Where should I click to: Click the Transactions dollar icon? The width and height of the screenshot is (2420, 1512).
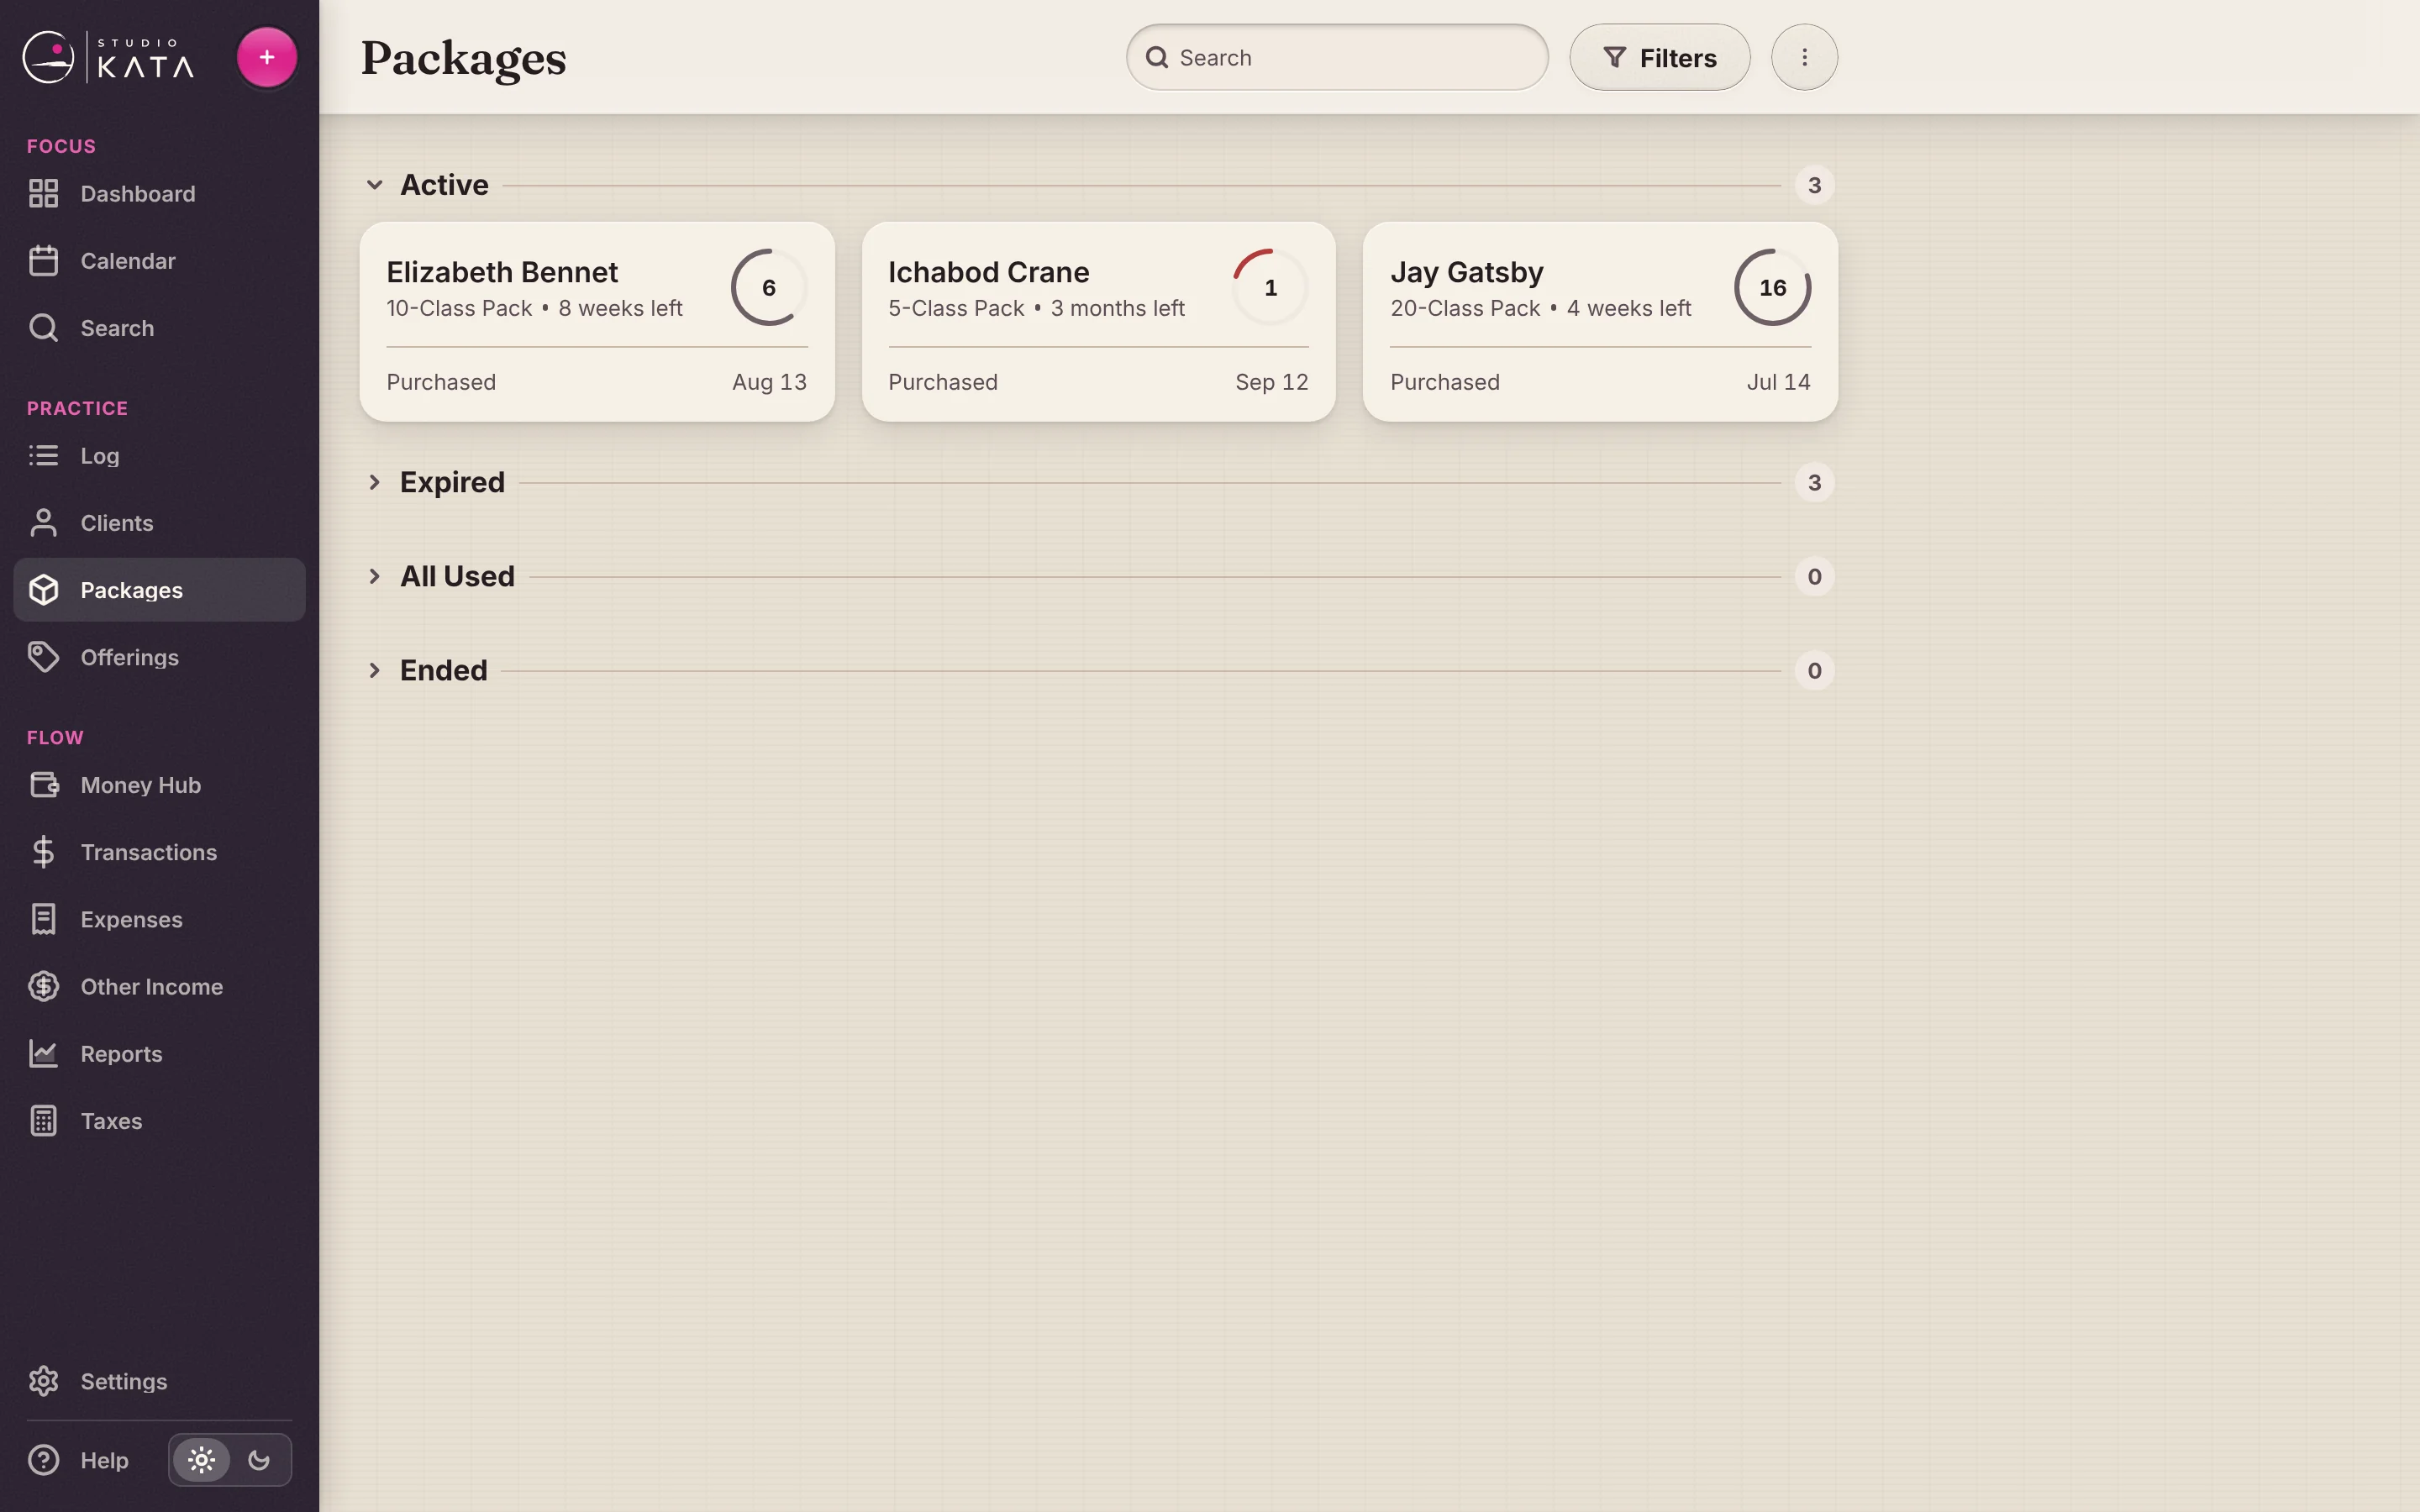[x=43, y=851]
